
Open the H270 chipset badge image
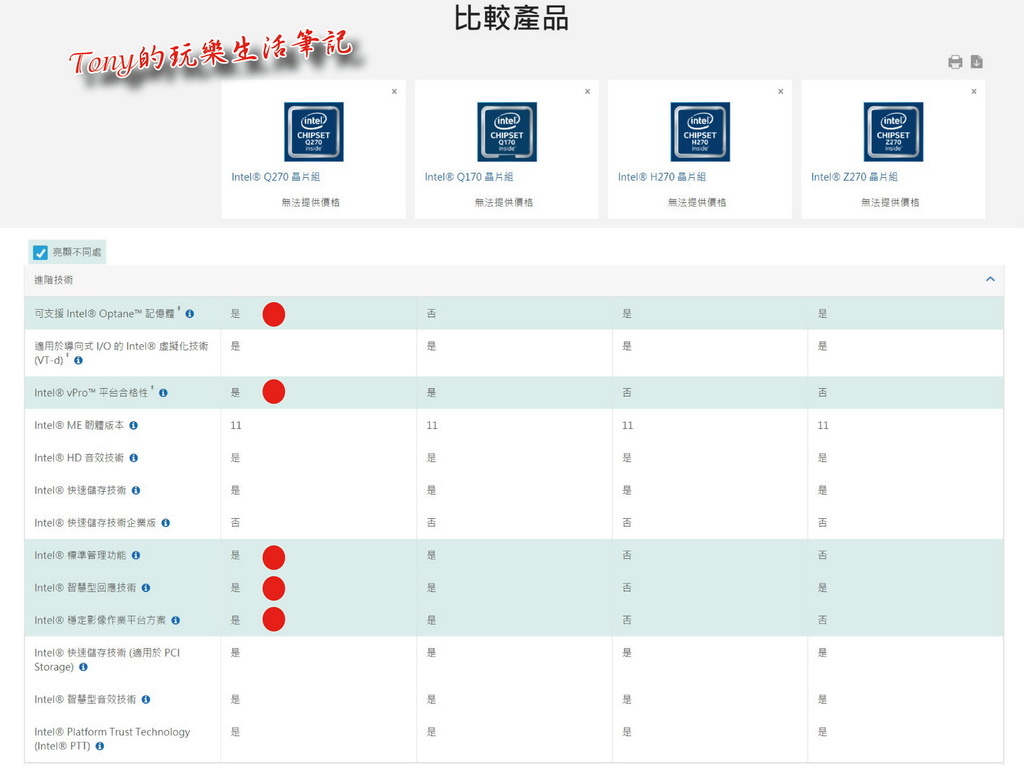click(x=700, y=132)
